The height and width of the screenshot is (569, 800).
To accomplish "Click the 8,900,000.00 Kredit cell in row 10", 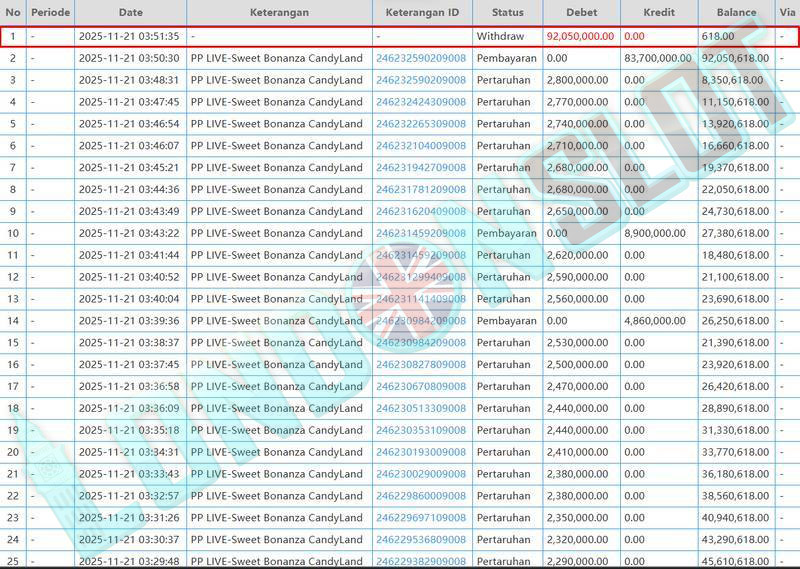I will click(x=658, y=233).
